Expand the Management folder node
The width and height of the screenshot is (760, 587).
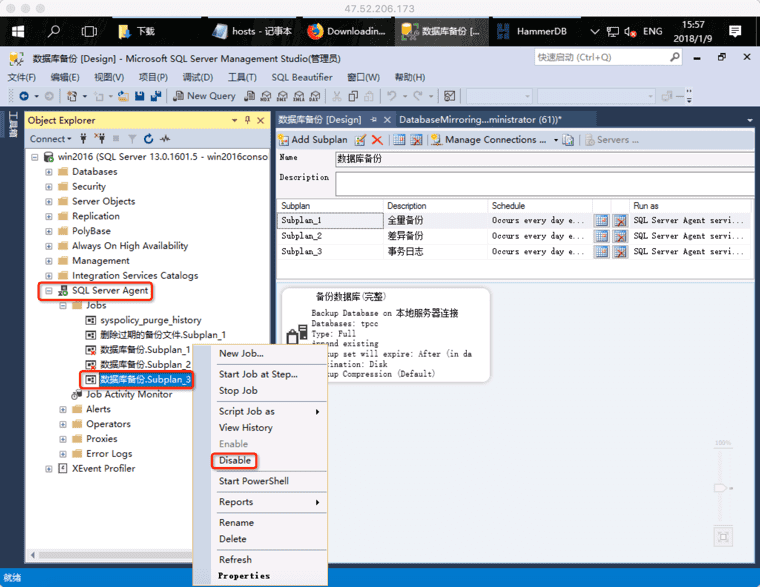(48, 261)
